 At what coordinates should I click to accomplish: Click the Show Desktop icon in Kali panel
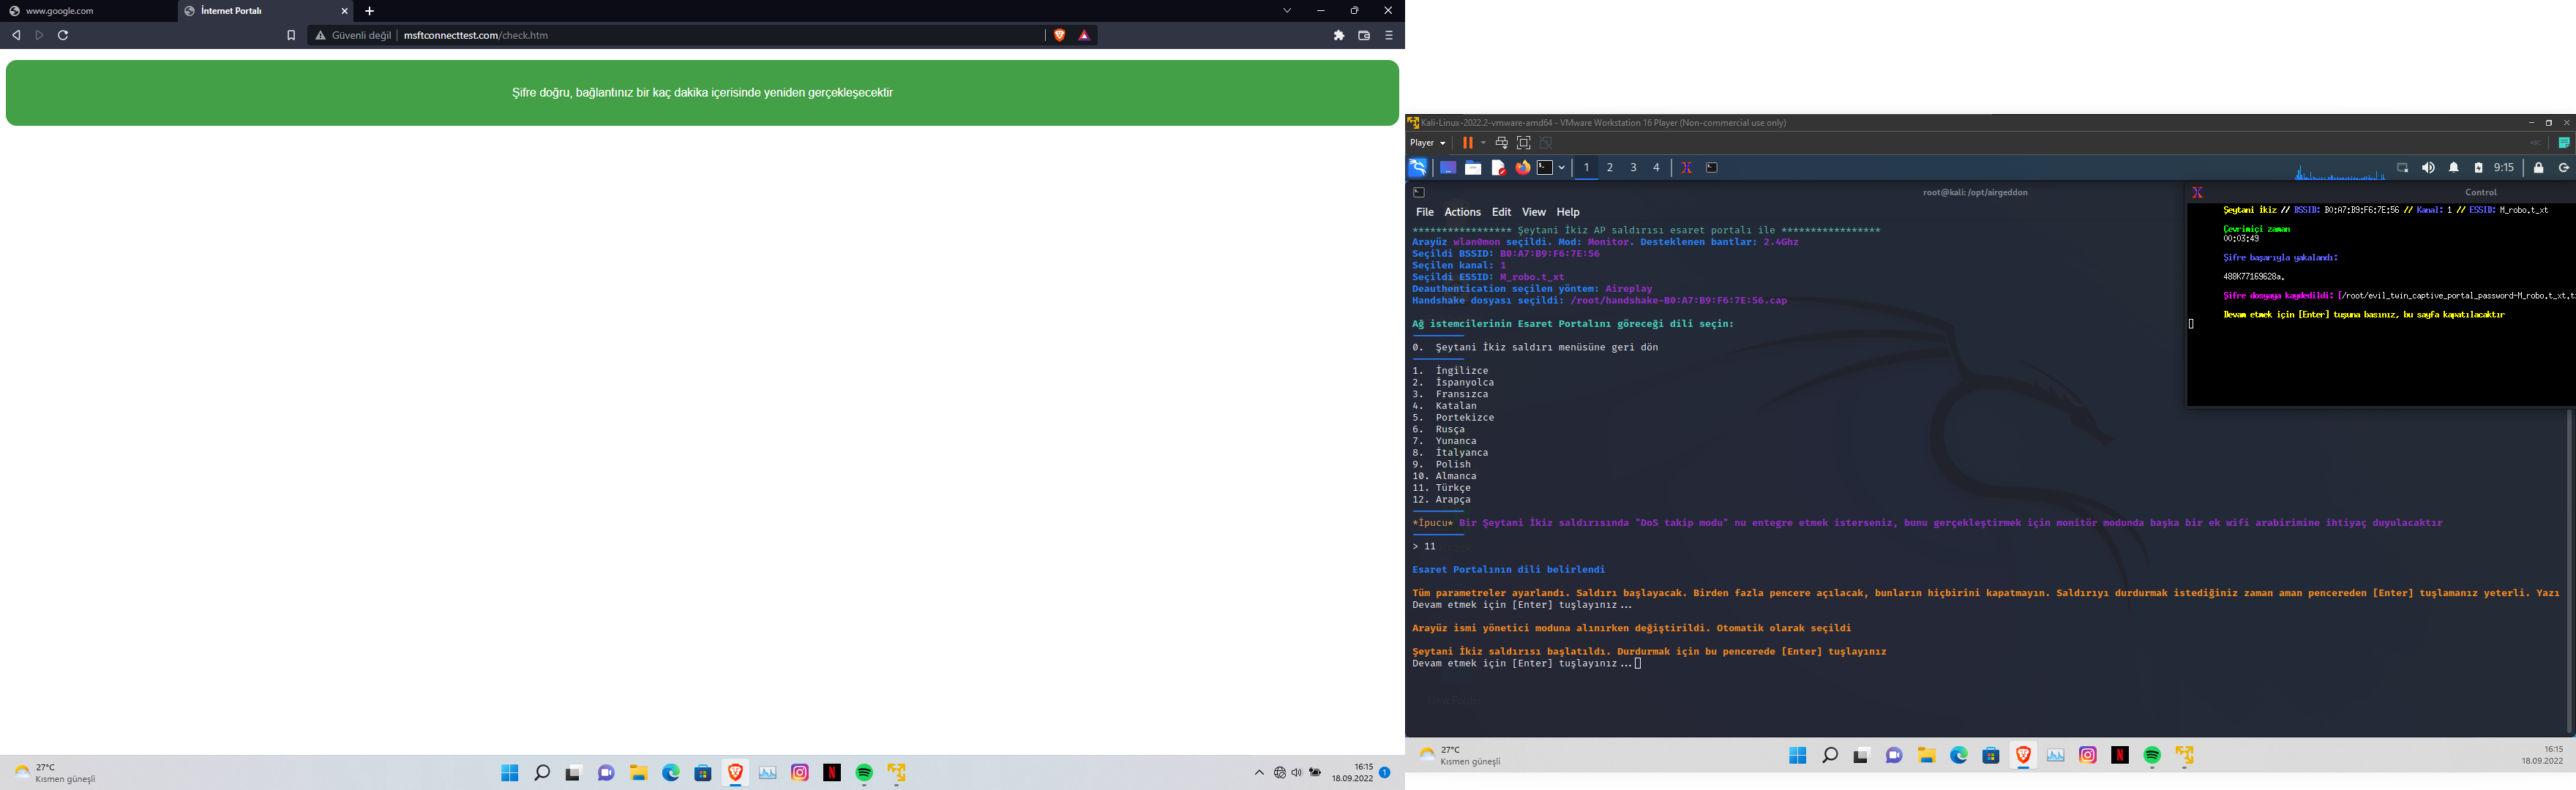click(1448, 168)
